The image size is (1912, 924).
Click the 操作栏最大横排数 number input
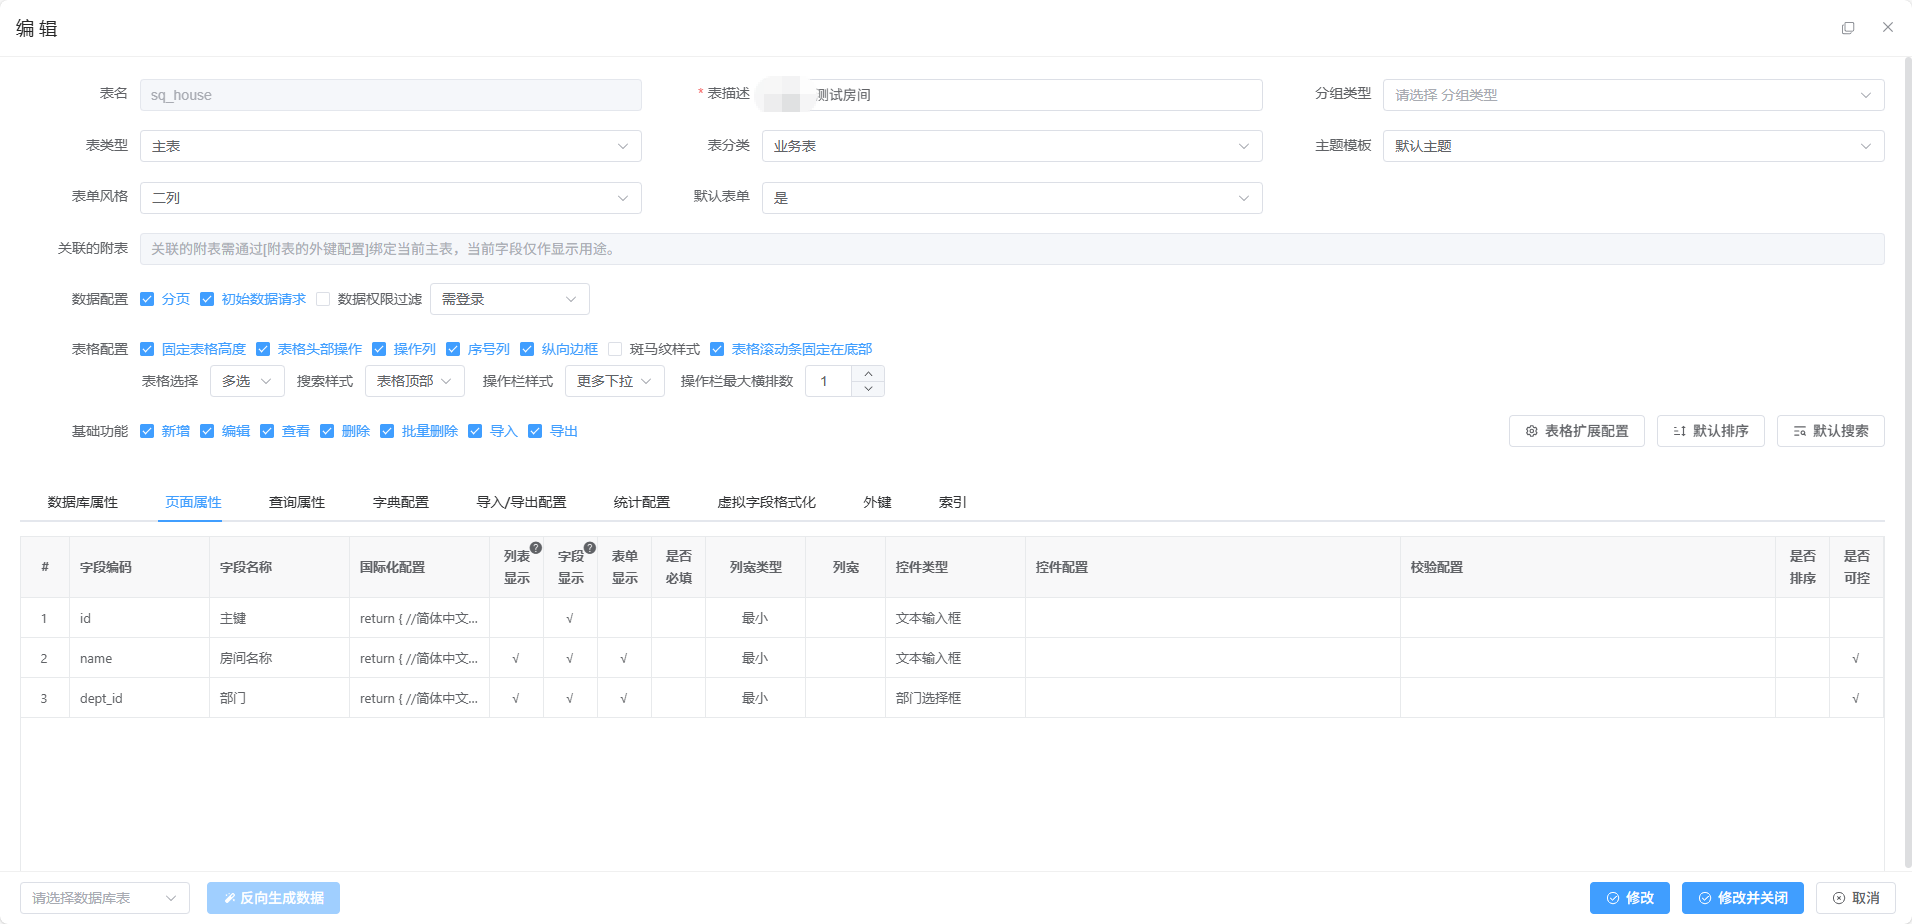point(829,381)
